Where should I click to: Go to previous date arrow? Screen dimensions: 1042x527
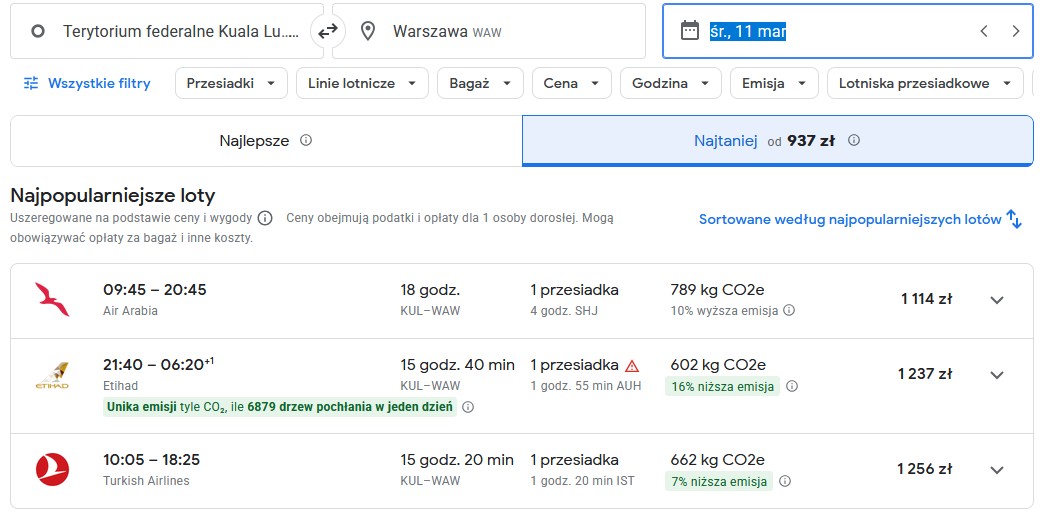pos(984,31)
